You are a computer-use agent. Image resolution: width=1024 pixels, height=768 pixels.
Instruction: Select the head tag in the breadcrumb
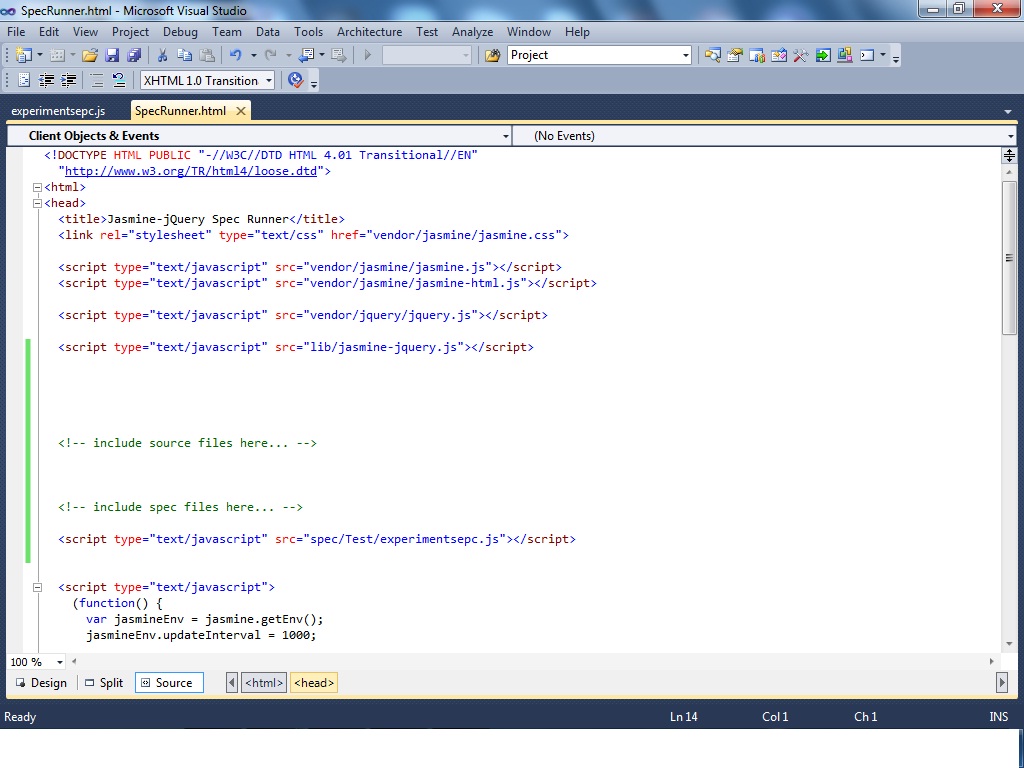tap(313, 682)
